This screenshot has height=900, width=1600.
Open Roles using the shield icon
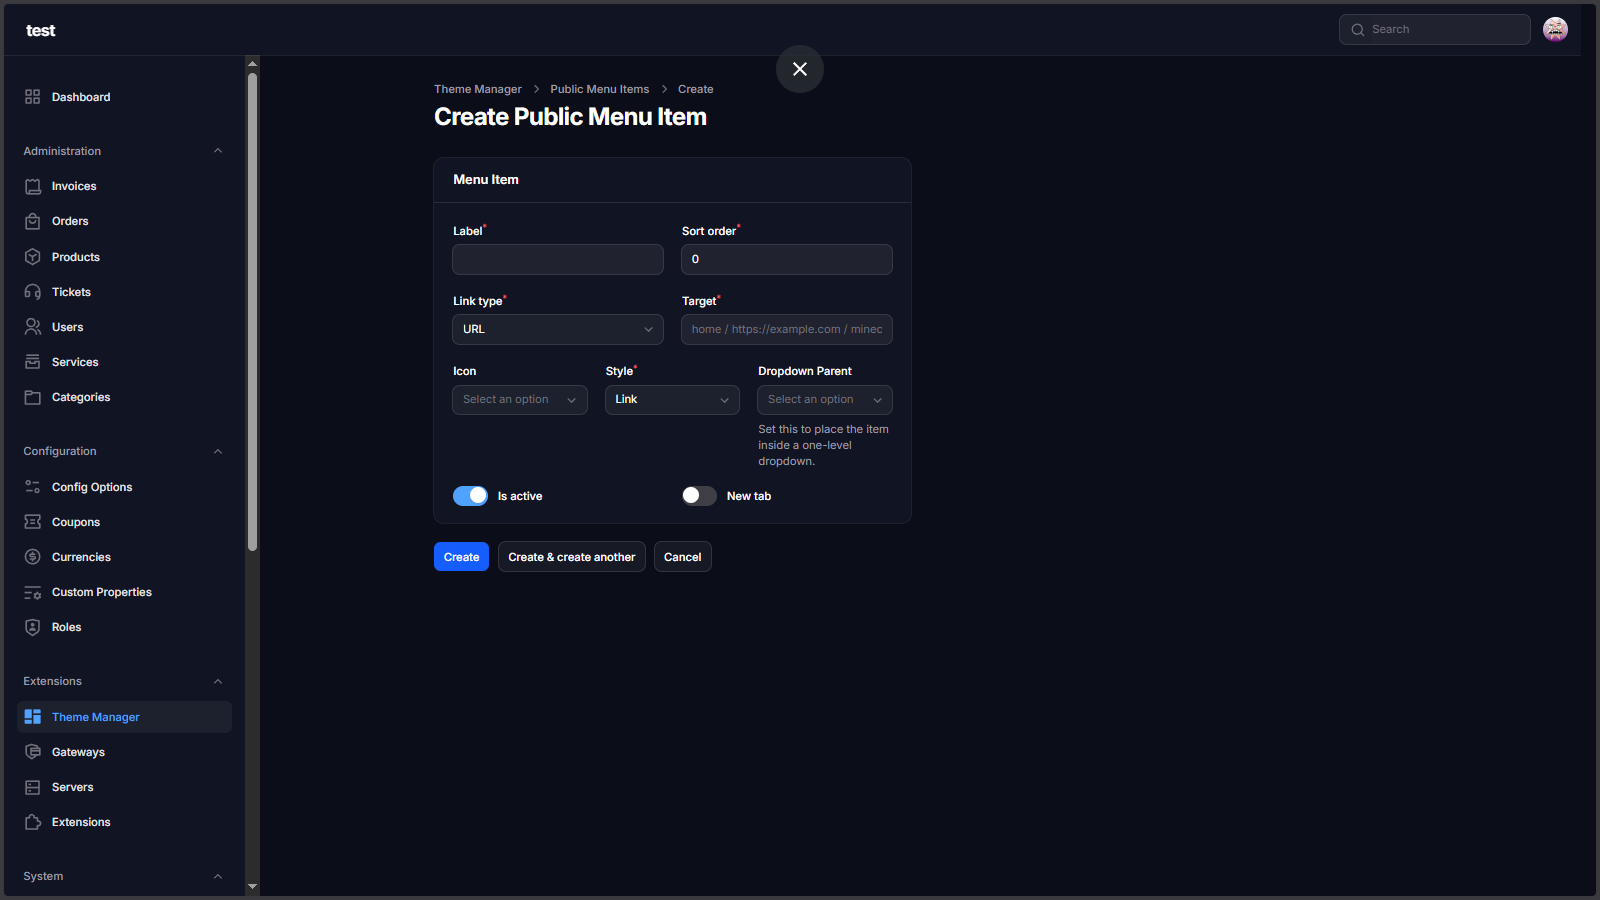point(33,627)
